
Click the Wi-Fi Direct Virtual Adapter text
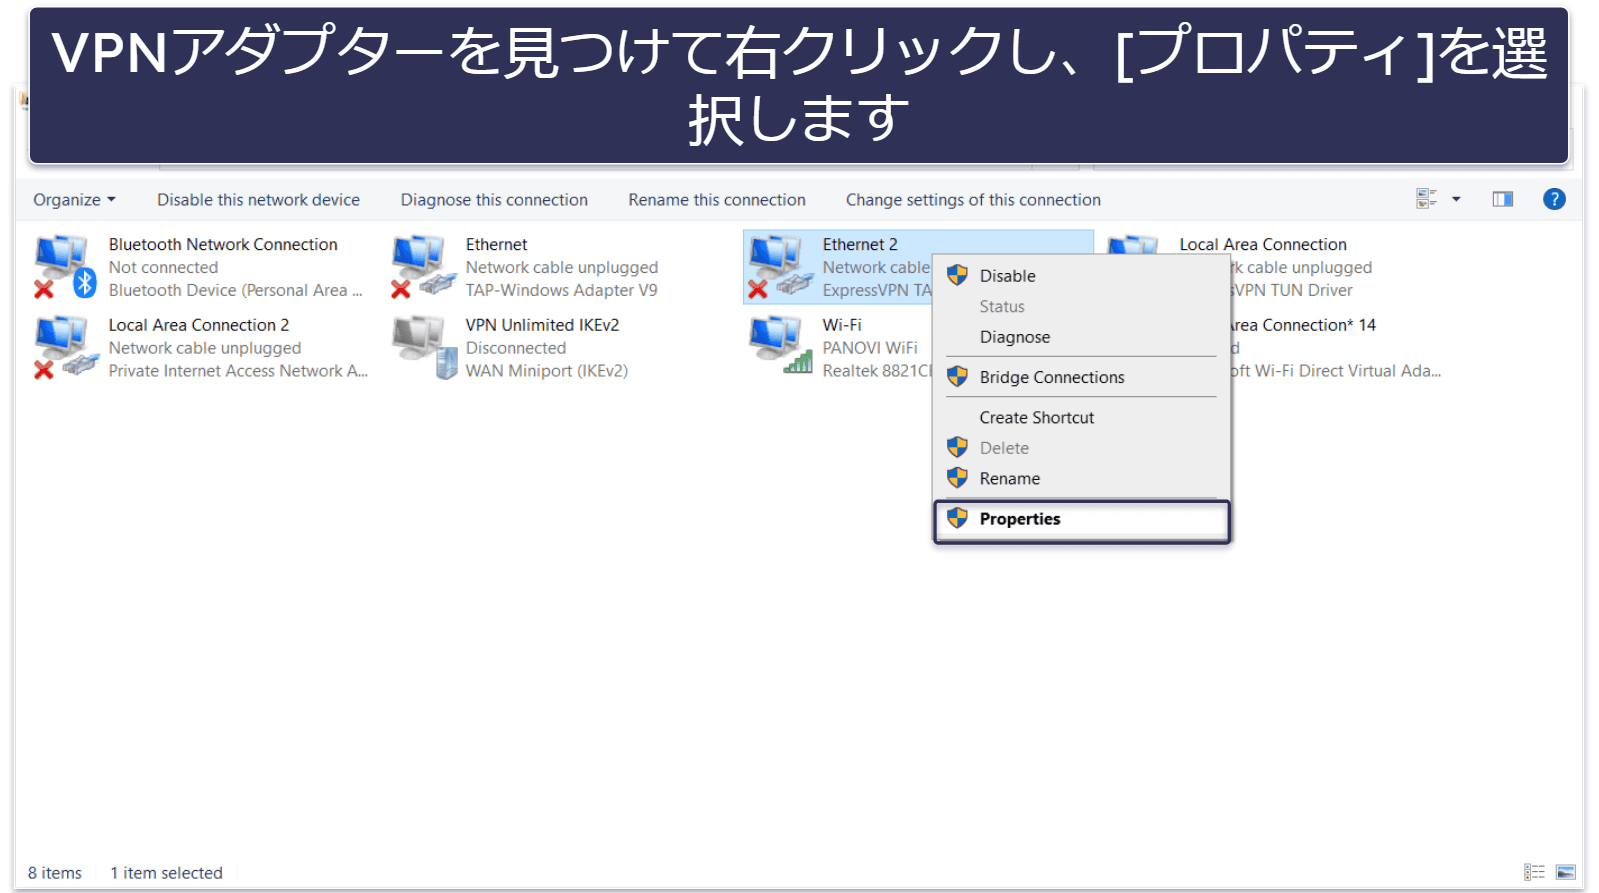pos(1336,371)
